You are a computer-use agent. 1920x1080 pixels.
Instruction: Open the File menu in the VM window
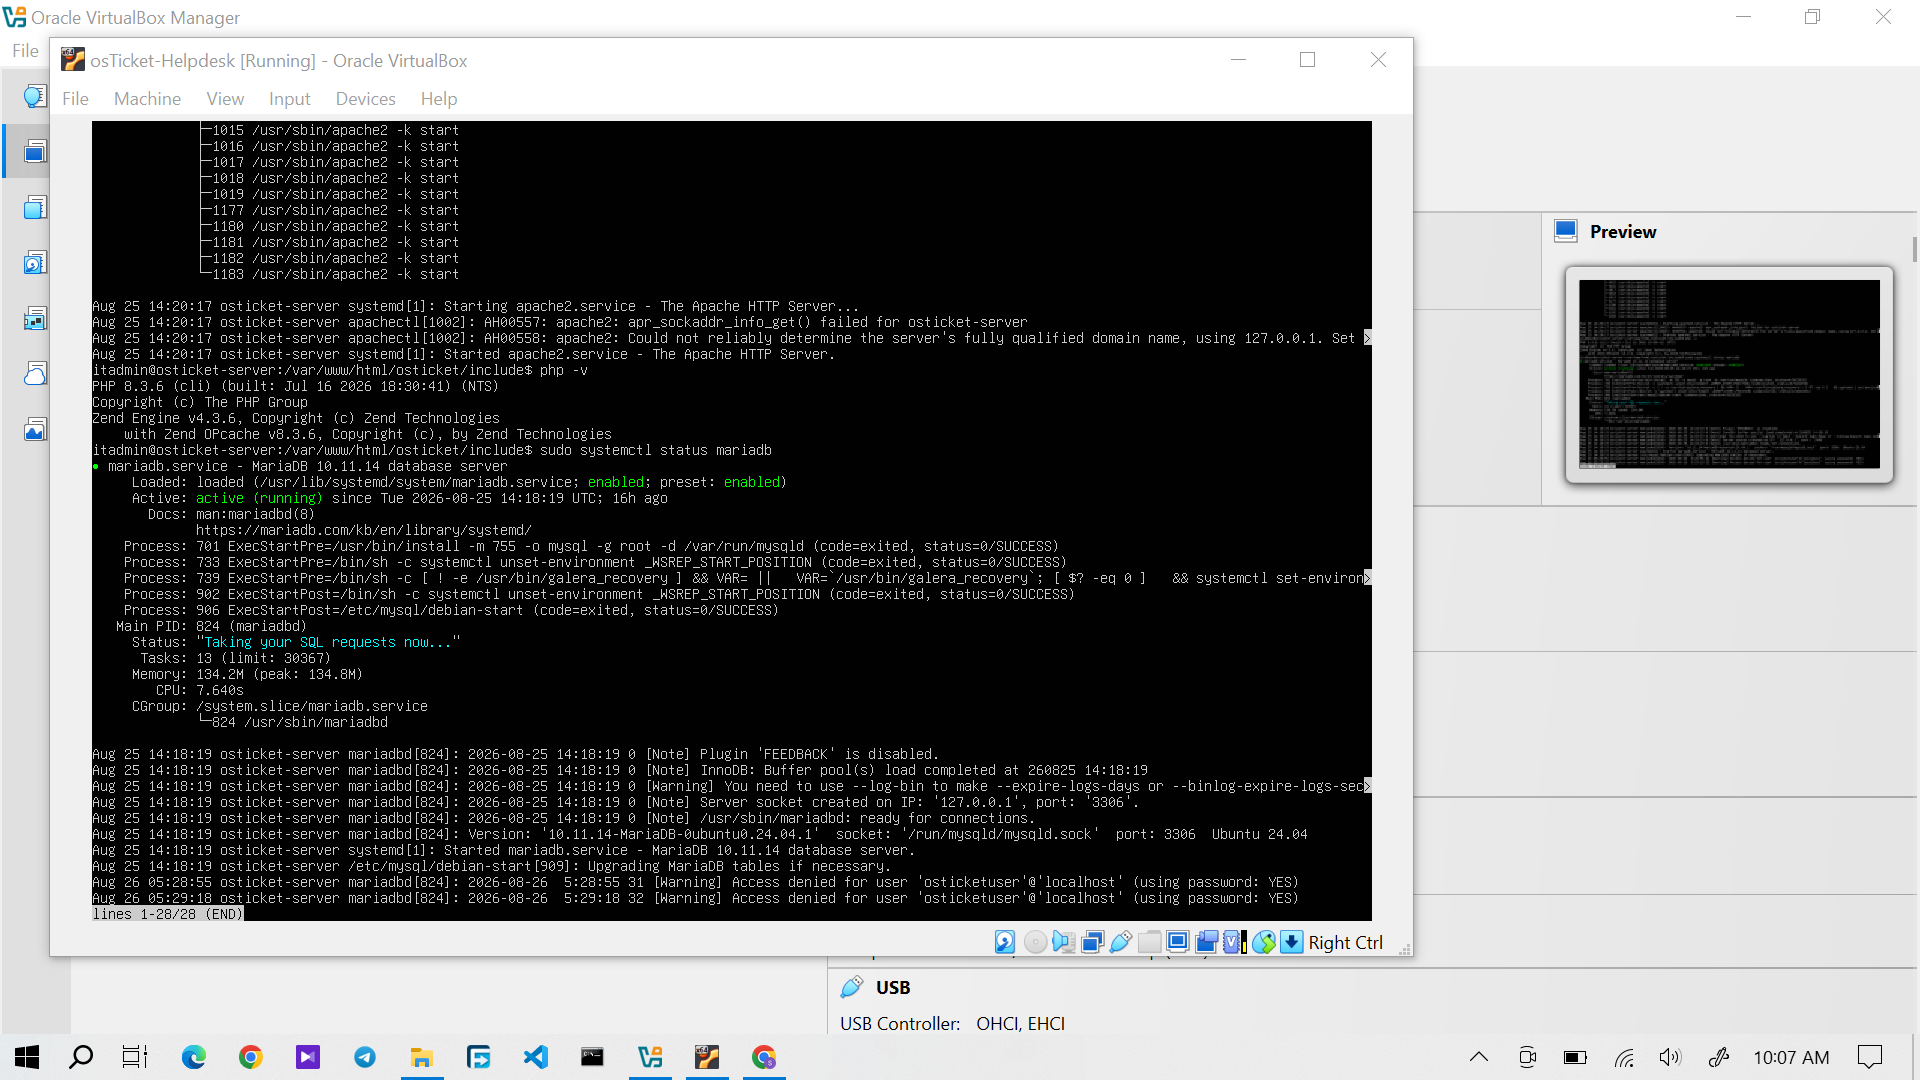(75, 99)
